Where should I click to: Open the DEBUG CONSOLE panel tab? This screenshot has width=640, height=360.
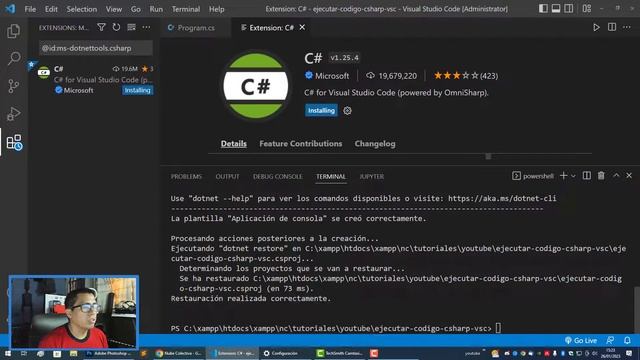tap(278, 177)
